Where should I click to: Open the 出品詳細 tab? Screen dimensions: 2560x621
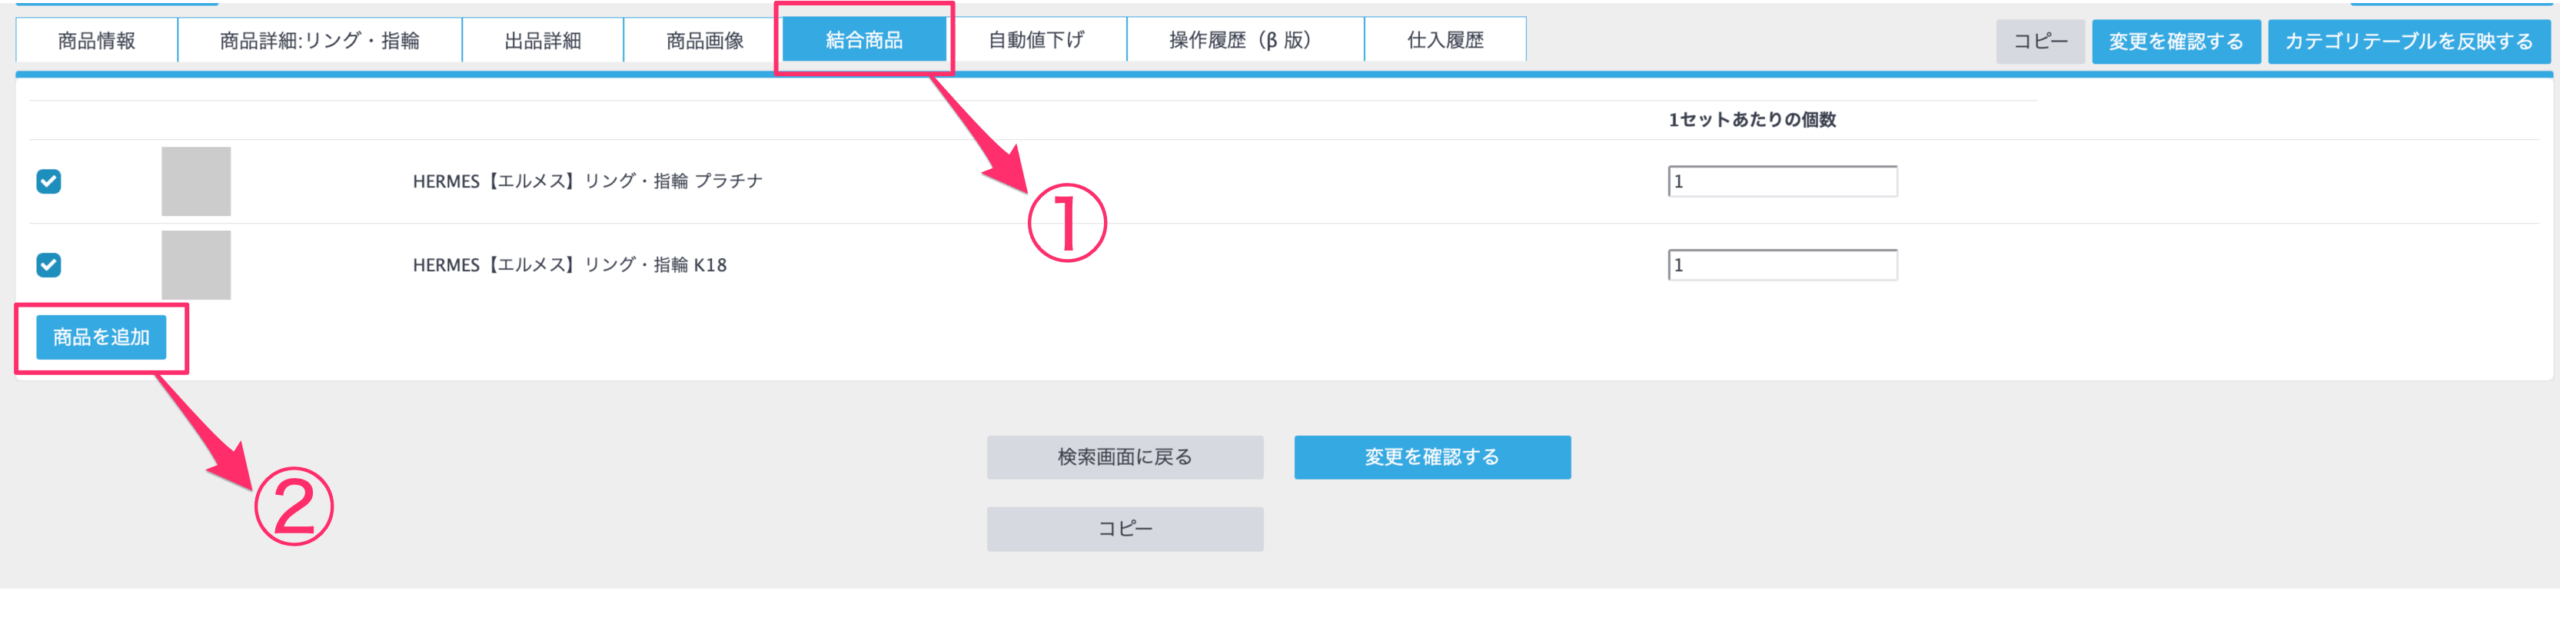pyautogui.click(x=543, y=40)
